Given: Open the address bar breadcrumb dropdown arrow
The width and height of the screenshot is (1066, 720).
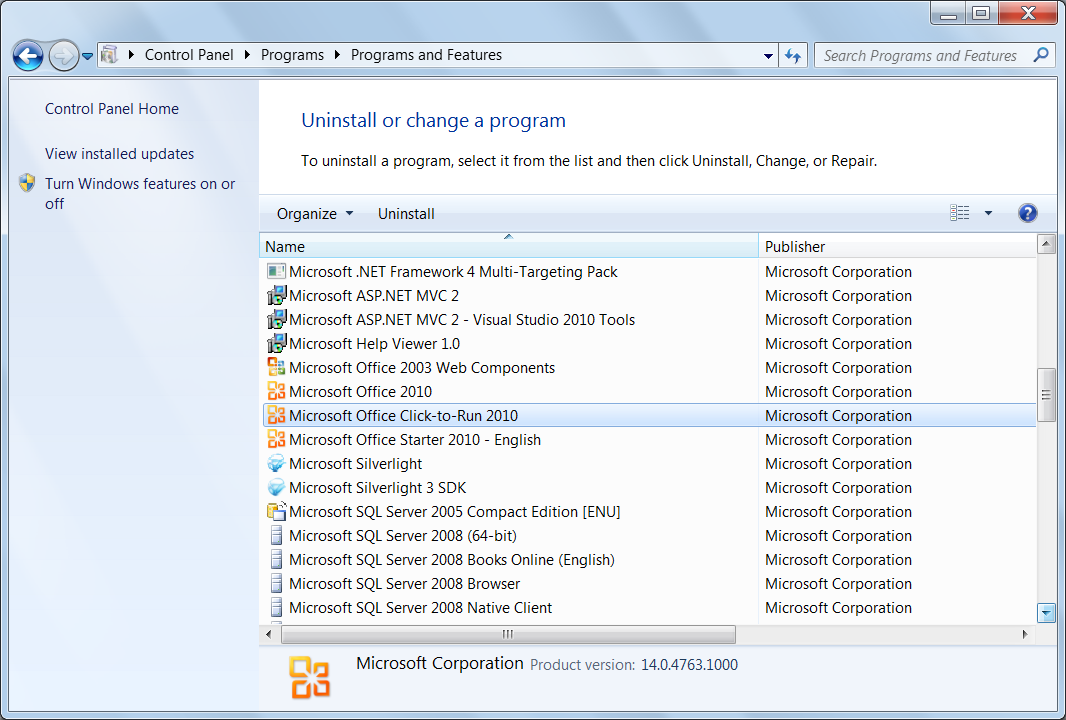Looking at the screenshot, I should 768,55.
